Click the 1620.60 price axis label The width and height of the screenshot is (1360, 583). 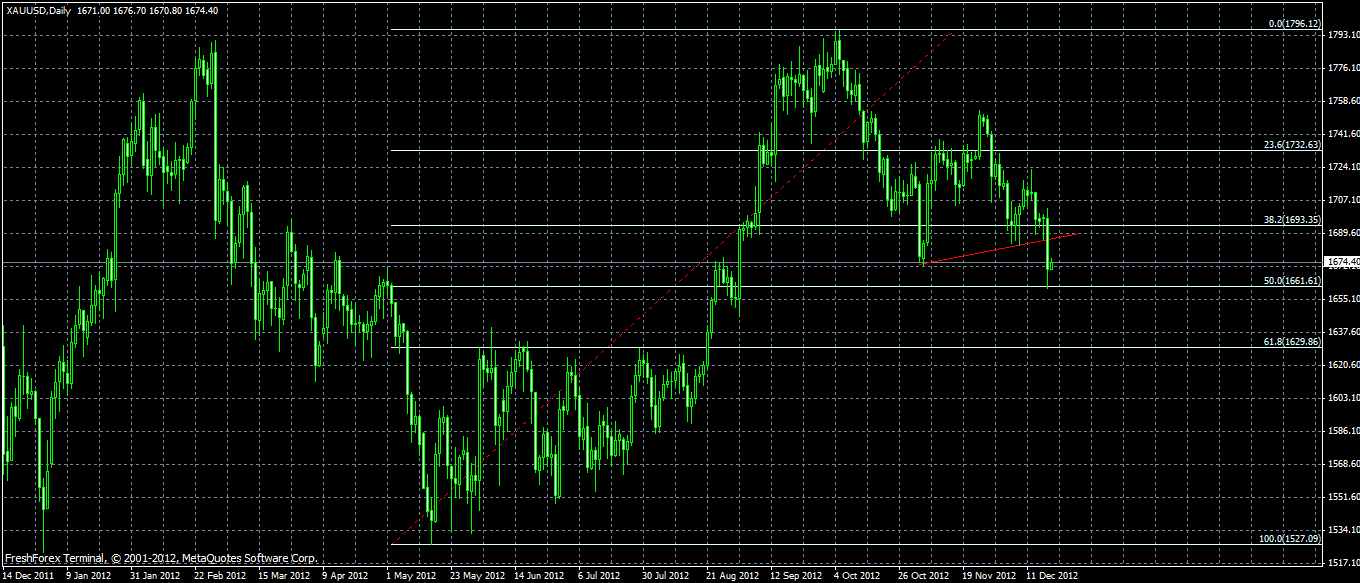coord(1343,365)
